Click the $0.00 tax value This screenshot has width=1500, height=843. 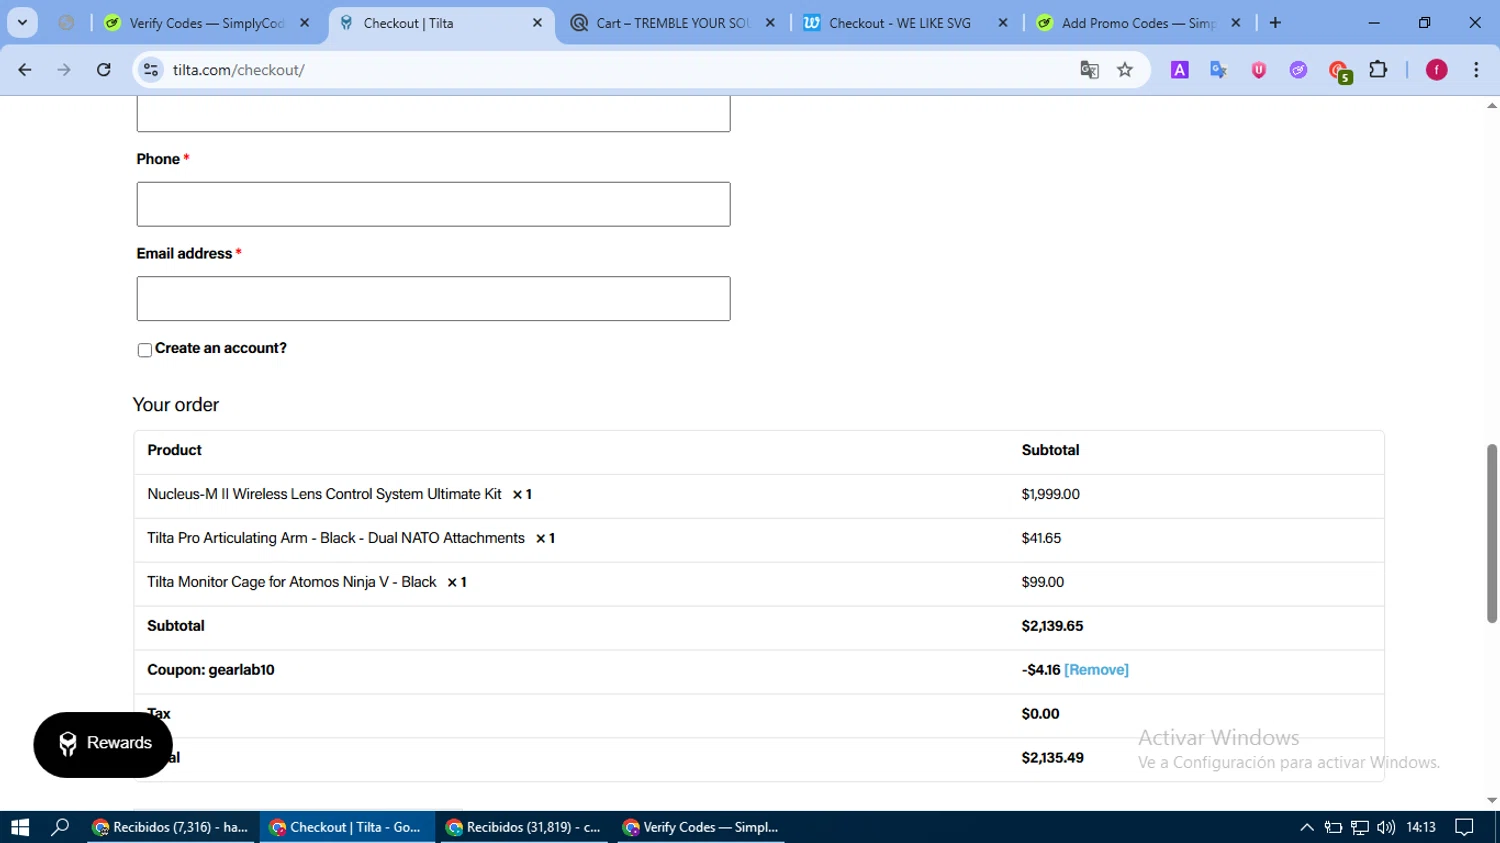click(x=1040, y=714)
